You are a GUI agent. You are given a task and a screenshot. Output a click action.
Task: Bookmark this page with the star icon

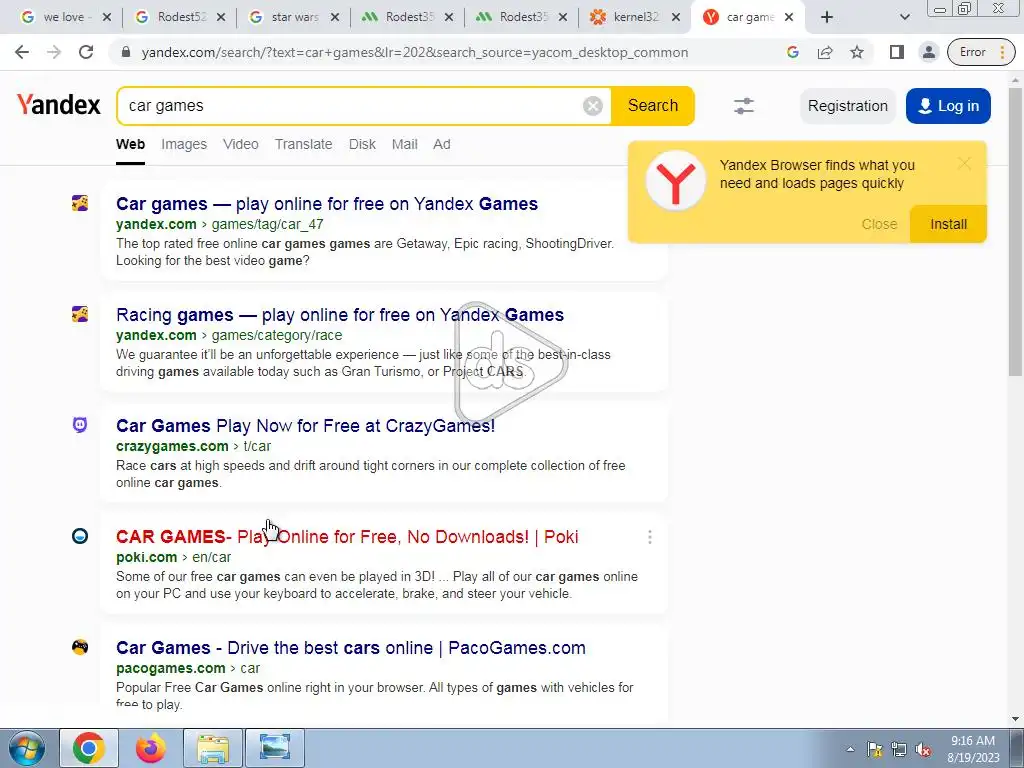click(x=857, y=52)
